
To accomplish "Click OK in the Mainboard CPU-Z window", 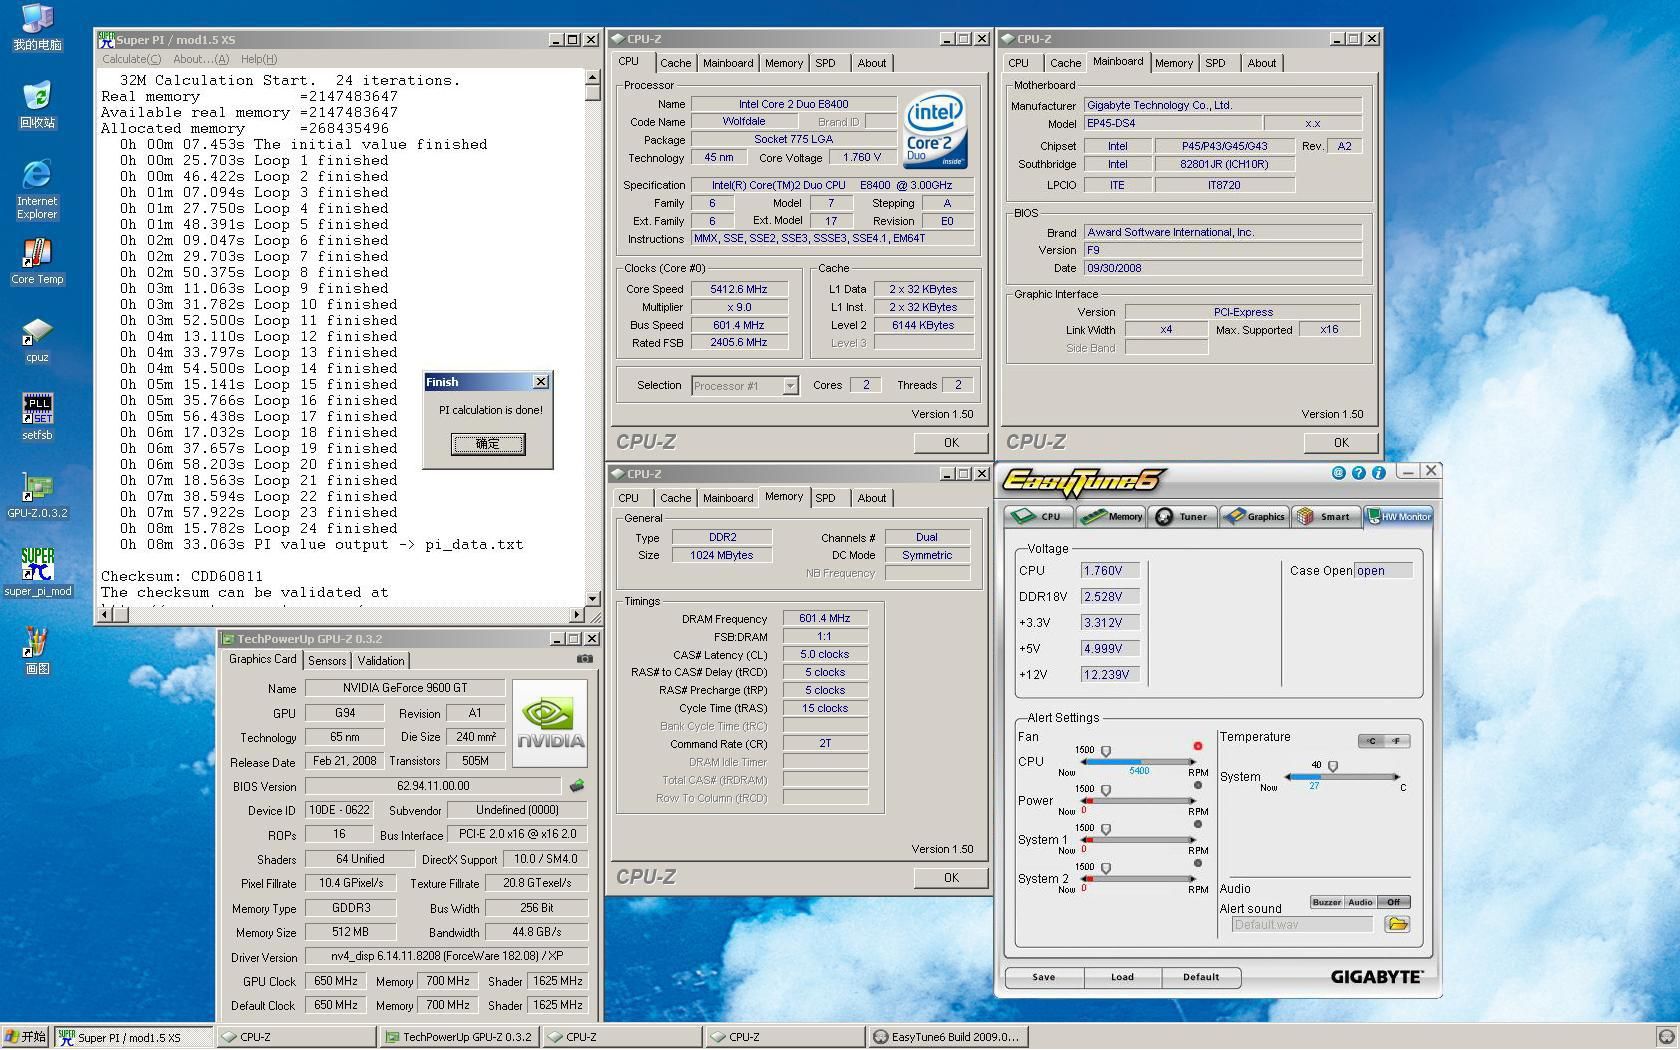I will click(1341, 442).
